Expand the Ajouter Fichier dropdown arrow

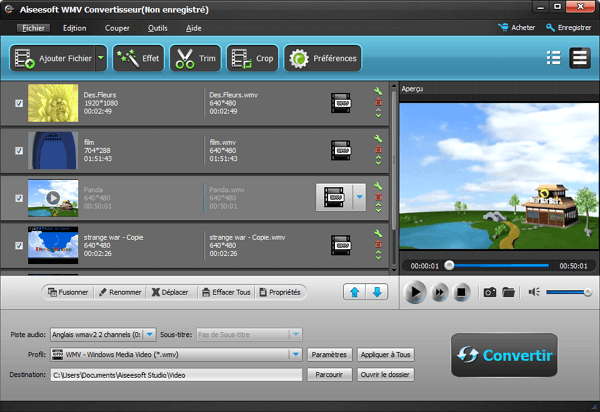click(101, 58)
